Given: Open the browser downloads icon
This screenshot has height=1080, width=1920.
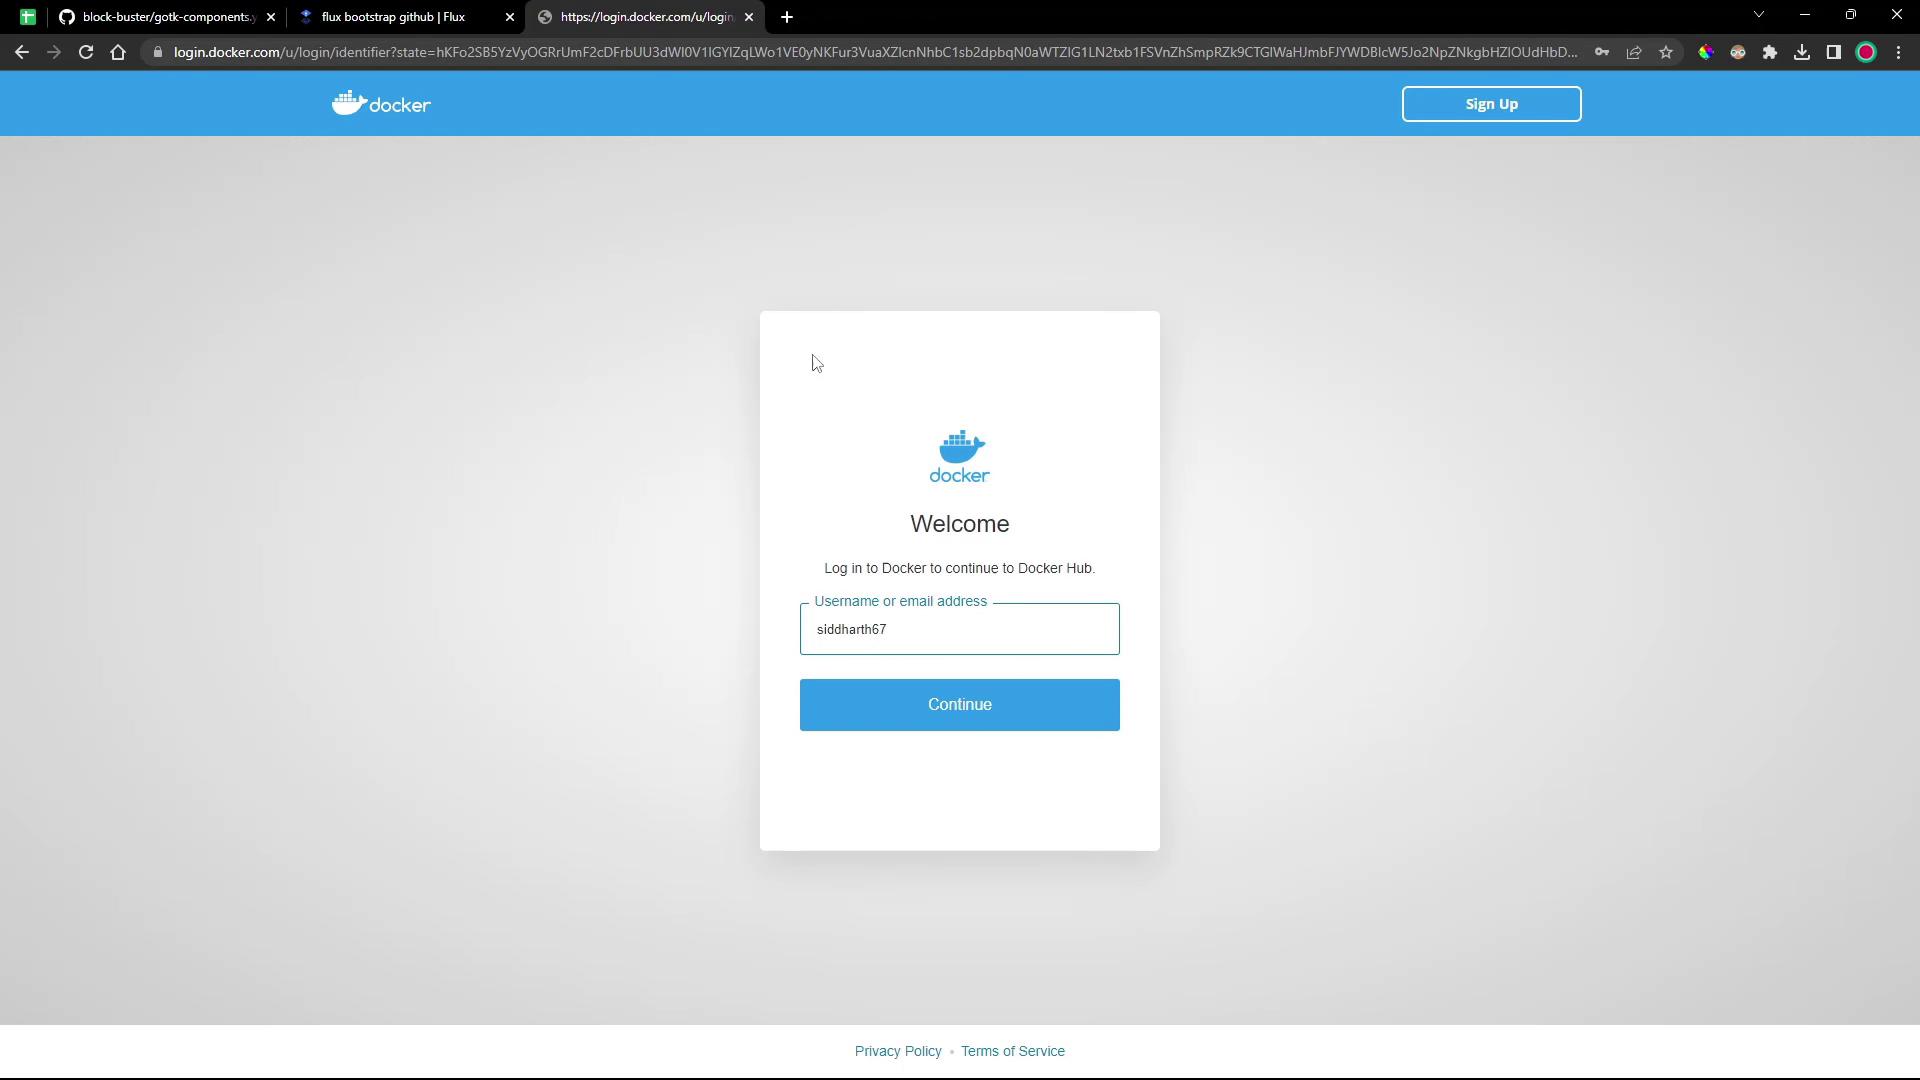Looking at the screenshot, I should tap(1802, 52).
